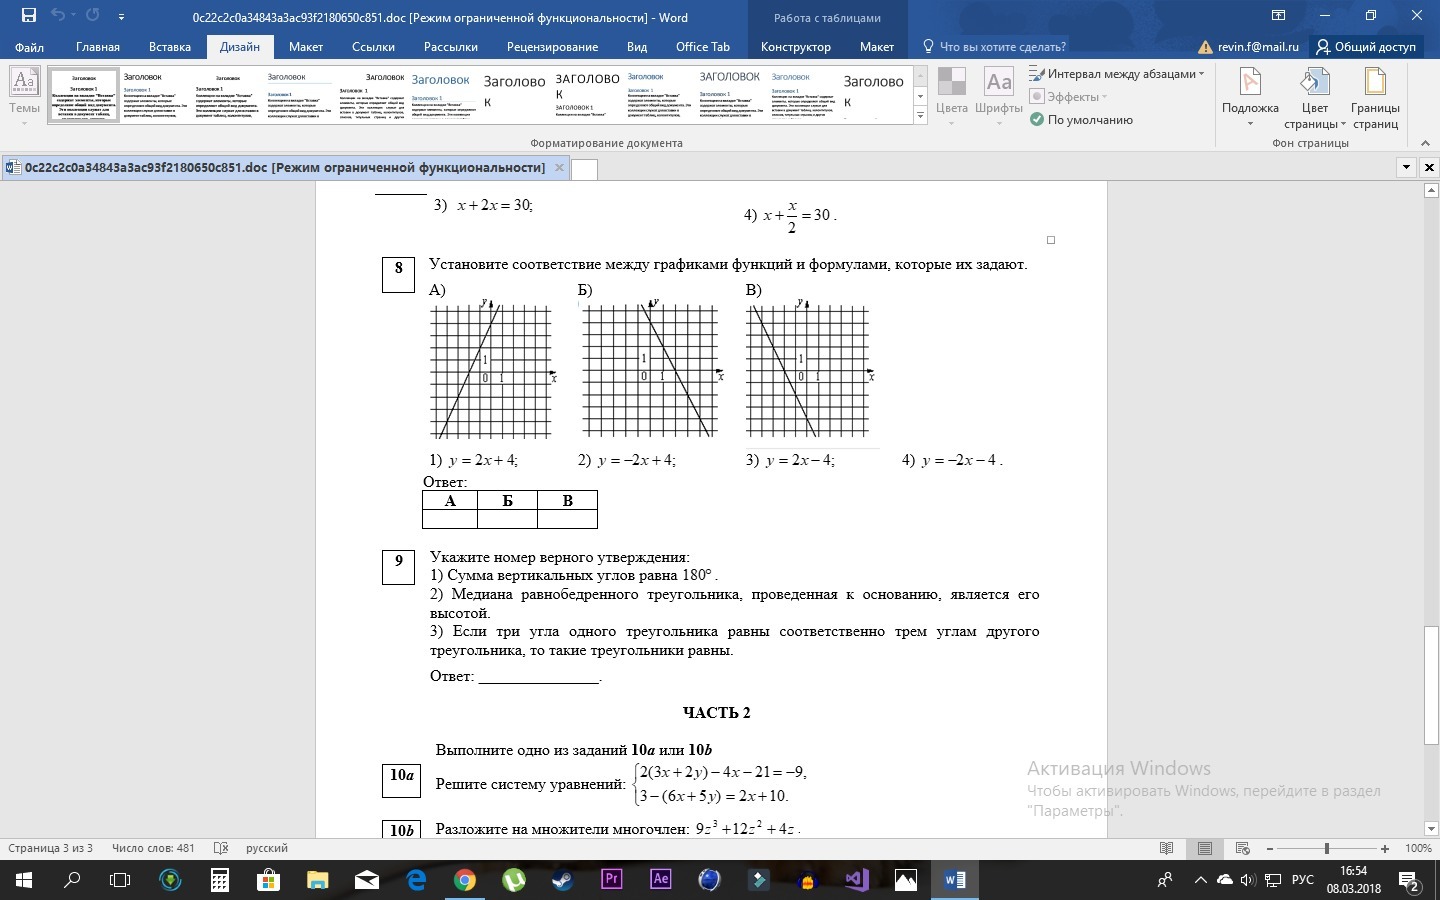Open account menu revin.f@mail.ru

[x=1249, y=47]
